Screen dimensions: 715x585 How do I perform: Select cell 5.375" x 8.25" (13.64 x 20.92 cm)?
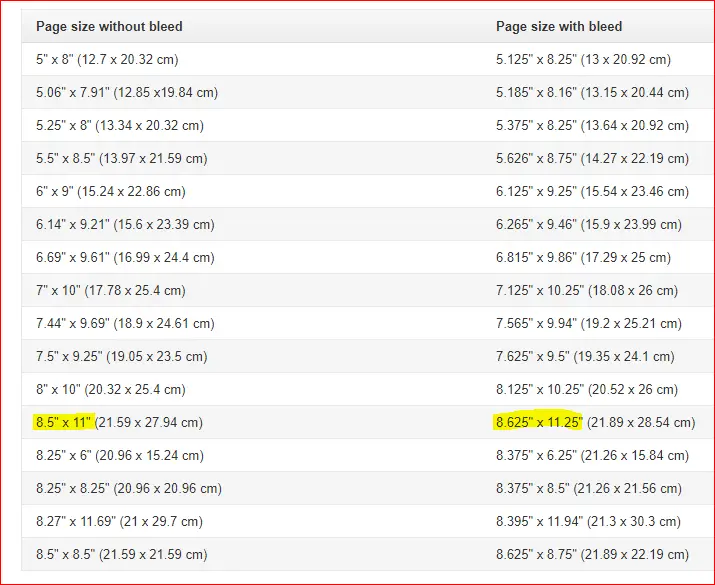click(592, 125)
